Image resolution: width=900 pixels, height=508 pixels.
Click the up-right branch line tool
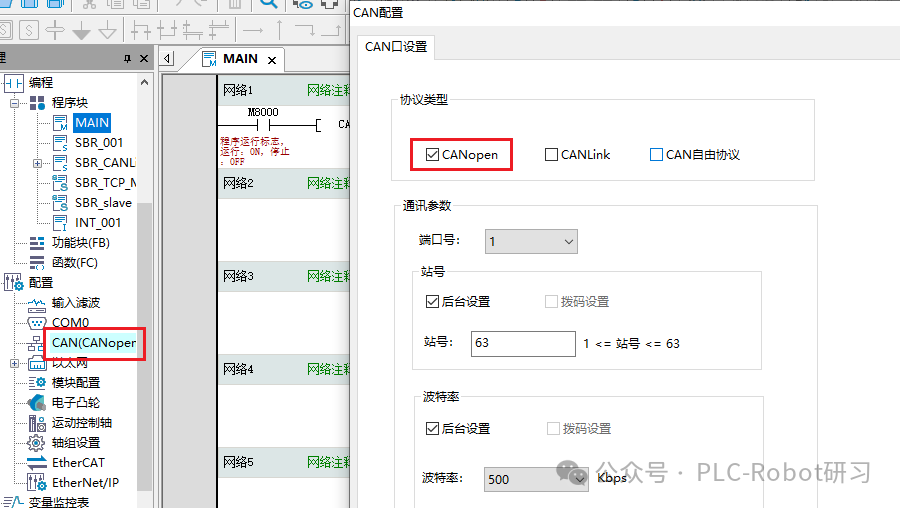(332, 30)
